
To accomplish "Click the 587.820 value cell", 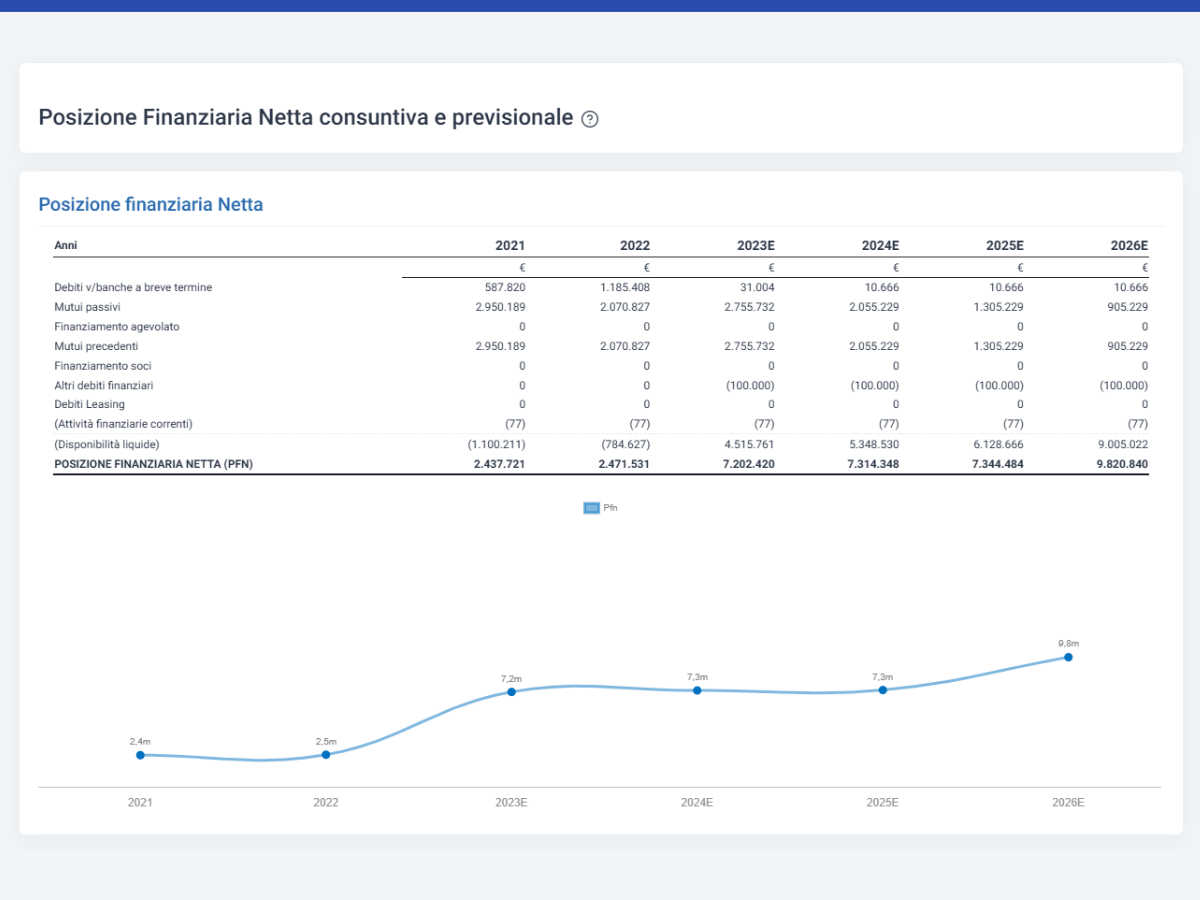I will (x=505, y=287).
